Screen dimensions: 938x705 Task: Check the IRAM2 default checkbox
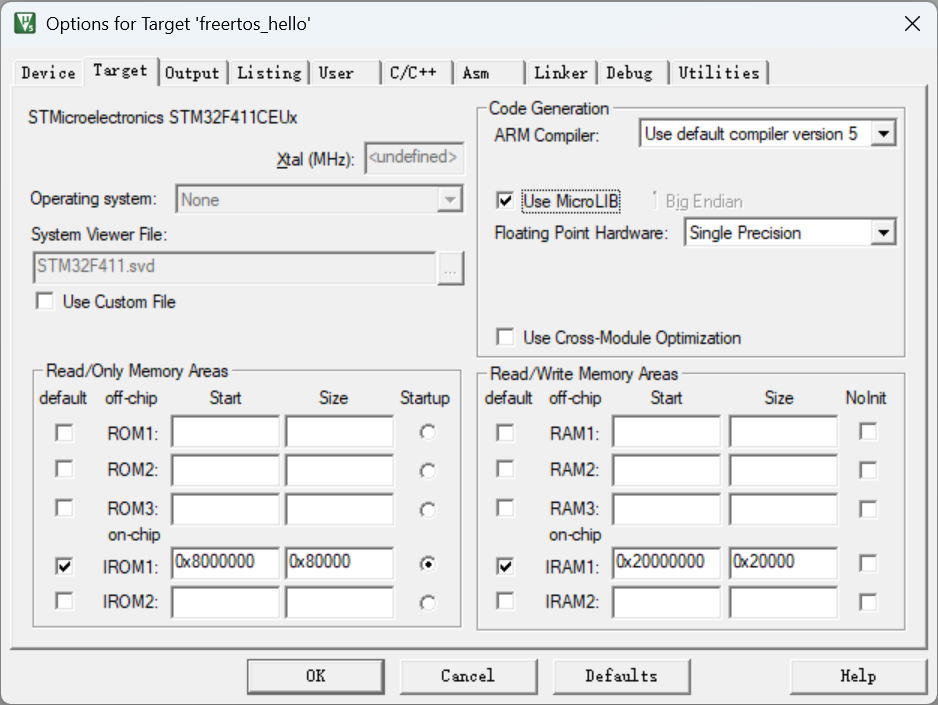[x=505, y=600]
